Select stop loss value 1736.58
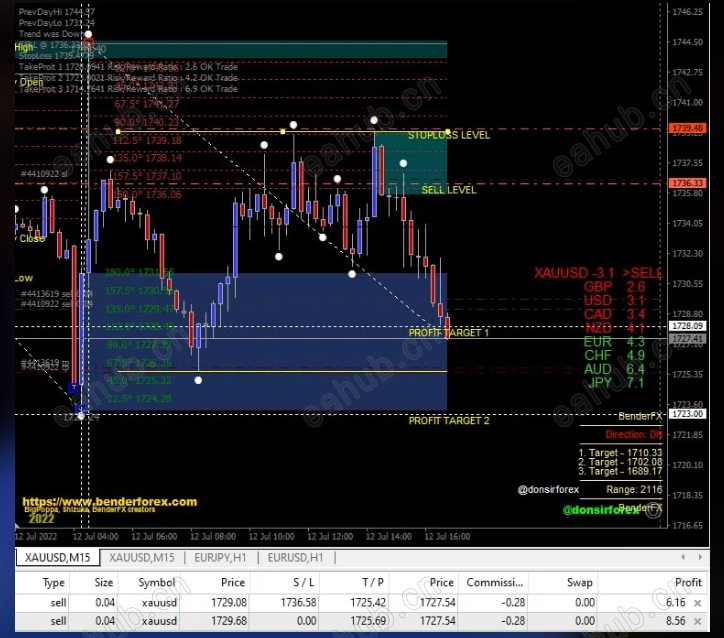This screenshot has height=638, width=724. click(x=298, y=602)
